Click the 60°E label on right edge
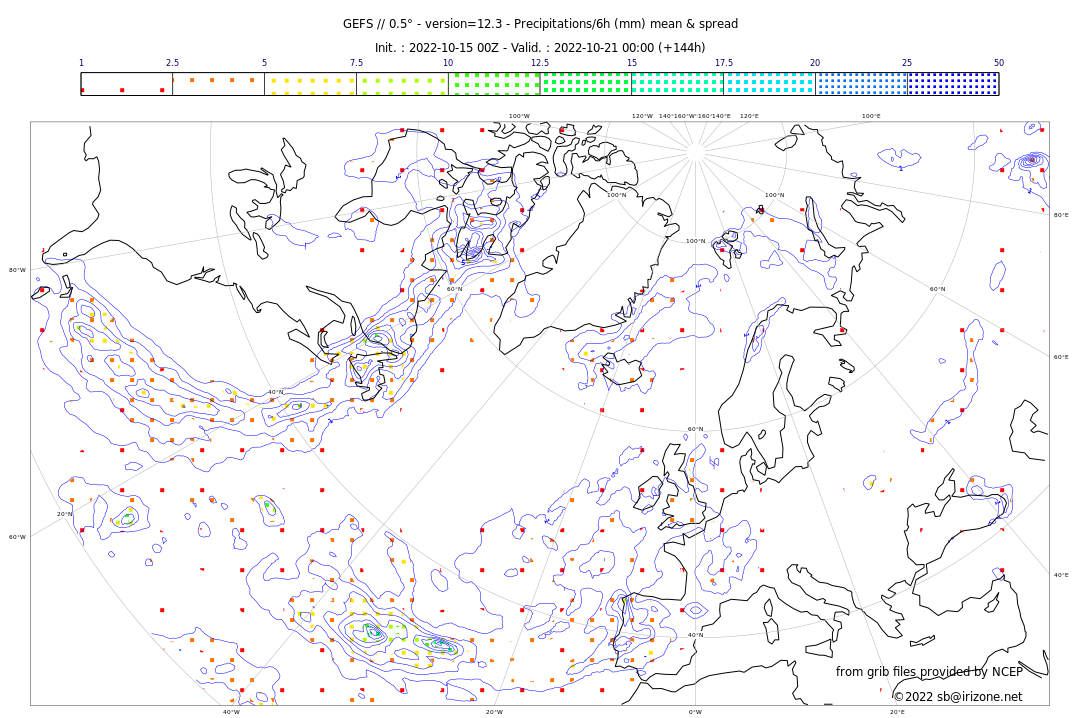 [1061, 357]
